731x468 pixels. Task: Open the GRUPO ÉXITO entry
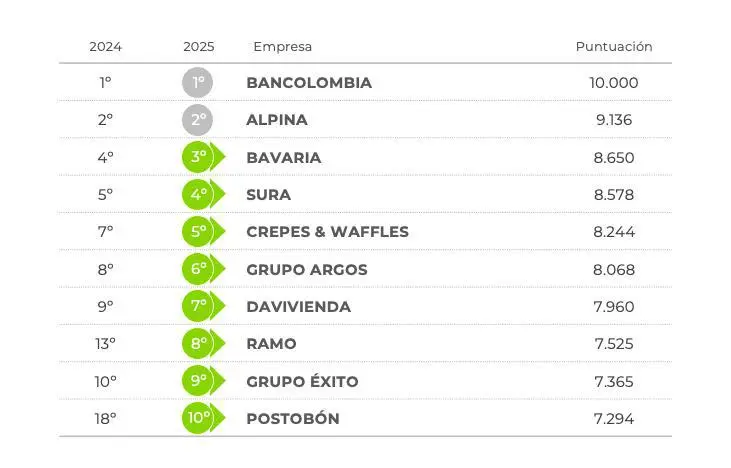(x=302, y=381)
